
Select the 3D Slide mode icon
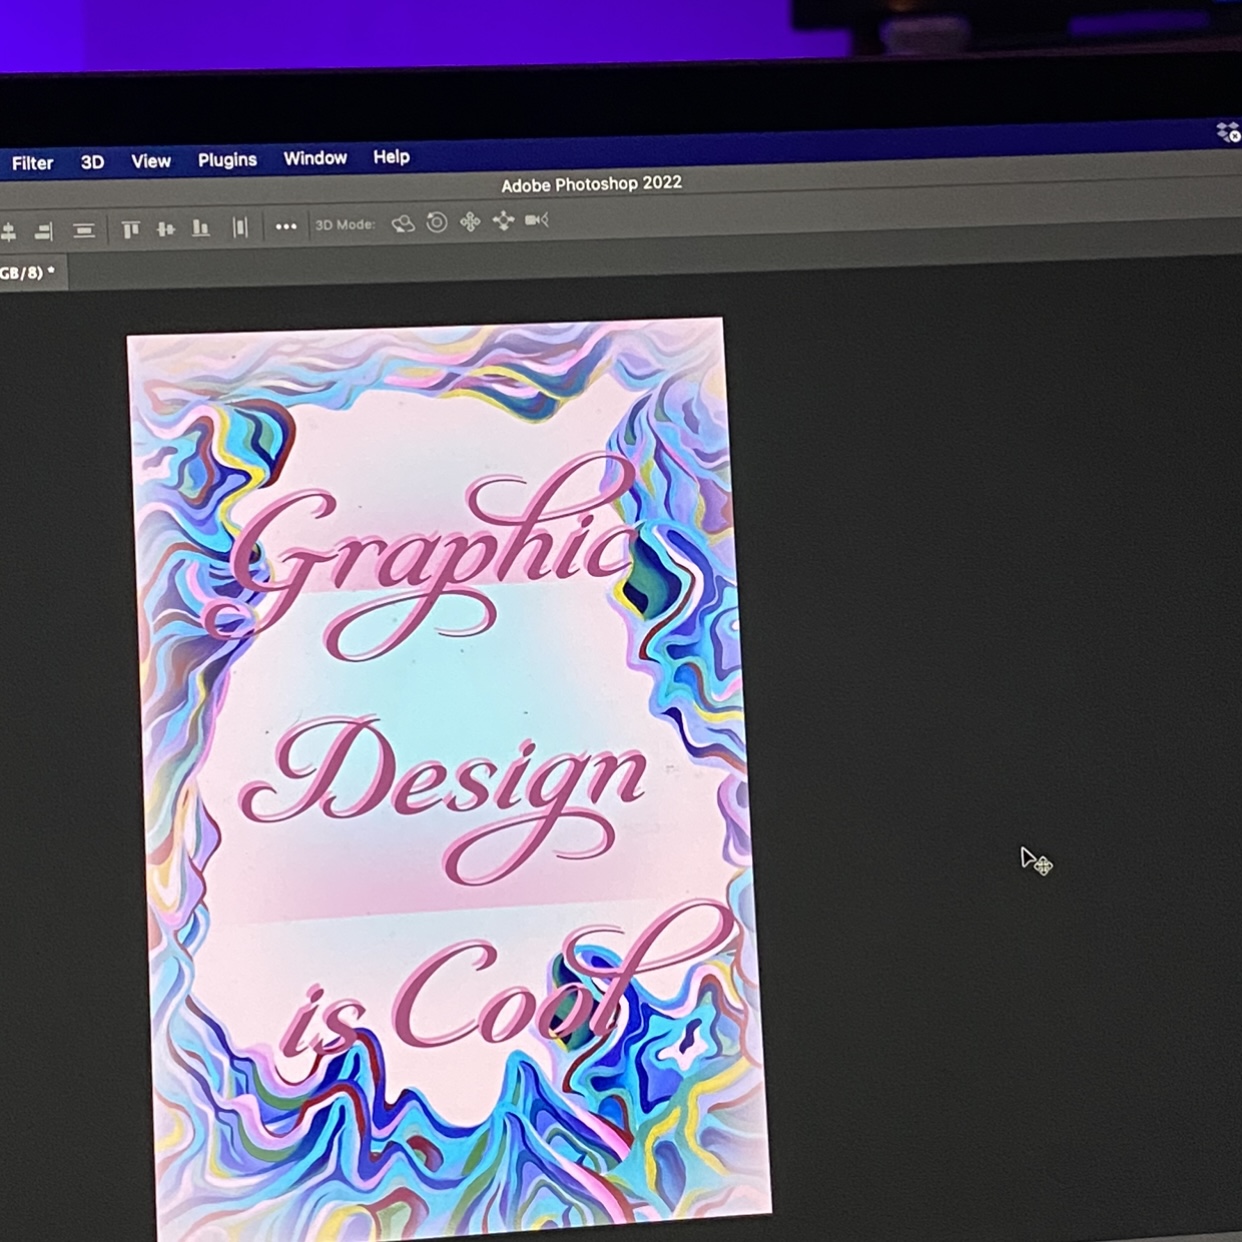503,220
